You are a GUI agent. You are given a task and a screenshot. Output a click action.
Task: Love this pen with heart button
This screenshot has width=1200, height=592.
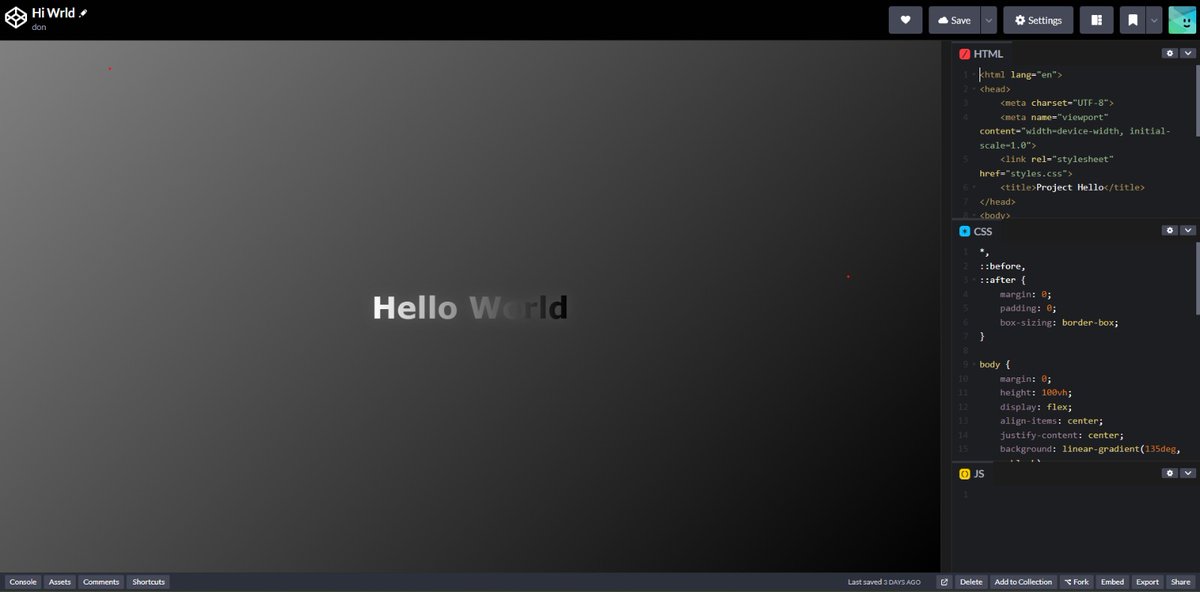tap(905, 20)
